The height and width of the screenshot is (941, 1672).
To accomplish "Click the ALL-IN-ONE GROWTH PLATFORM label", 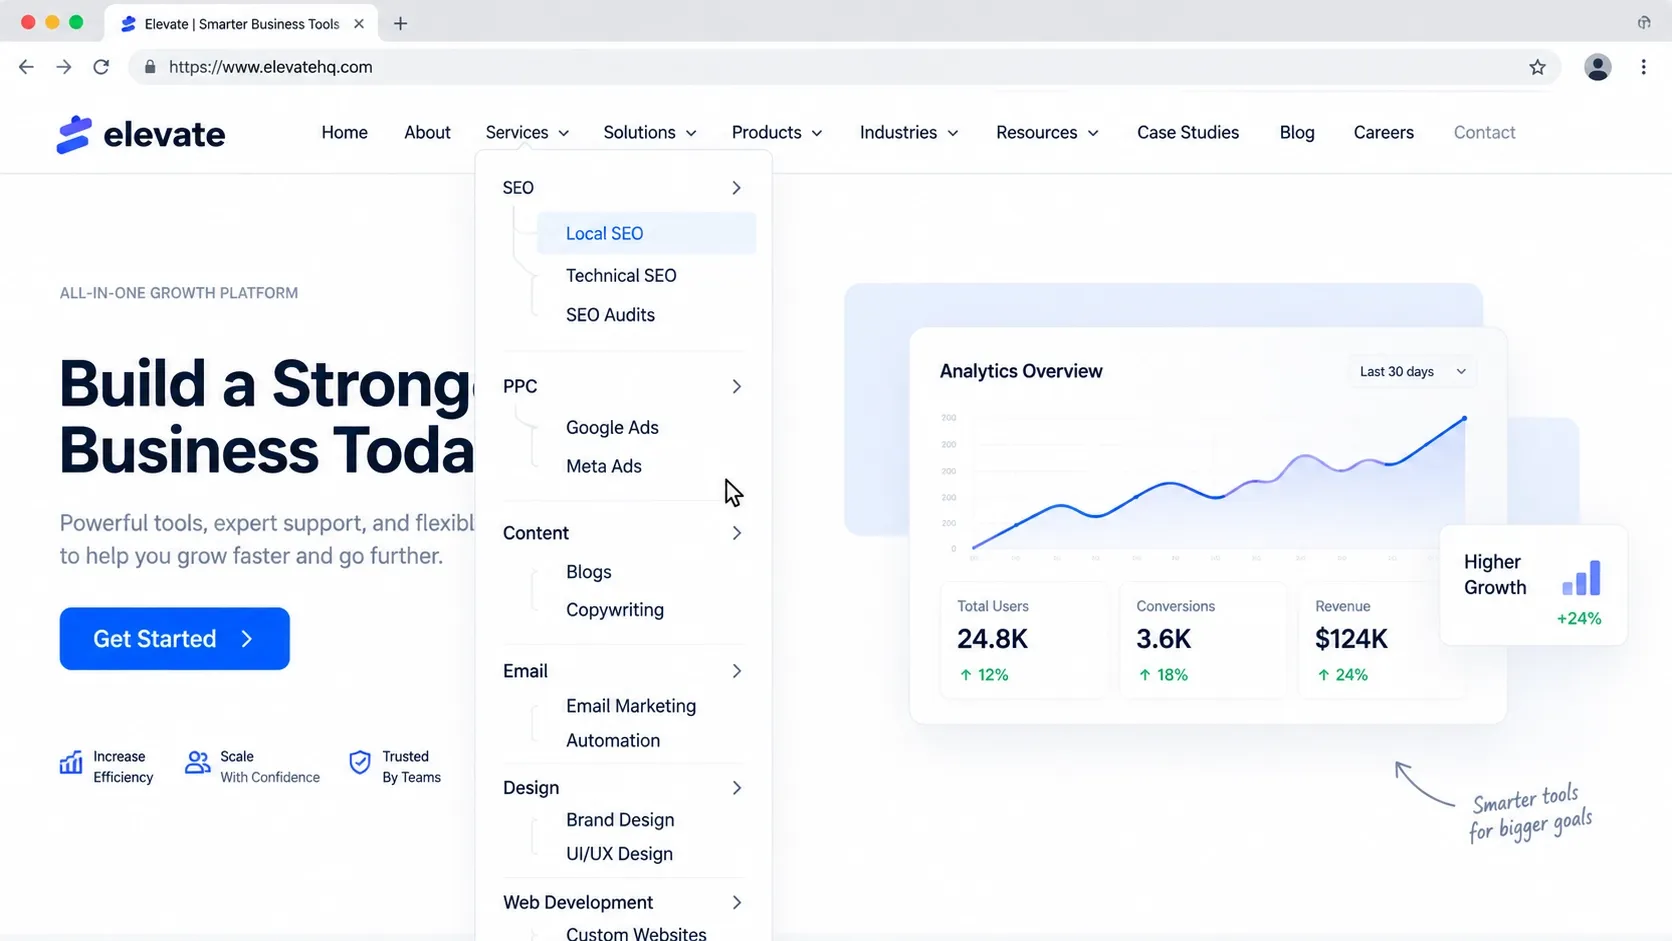I will (x=179, y=293).
